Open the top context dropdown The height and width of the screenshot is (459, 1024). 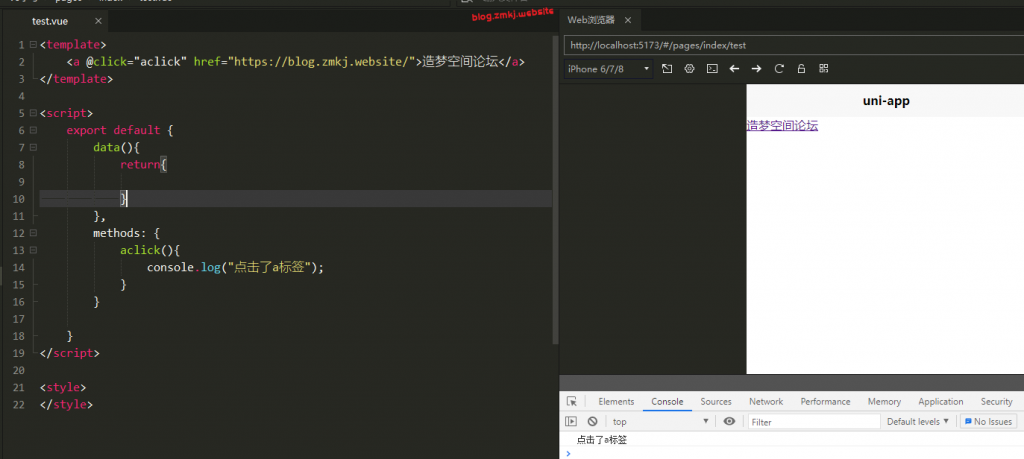660,422
